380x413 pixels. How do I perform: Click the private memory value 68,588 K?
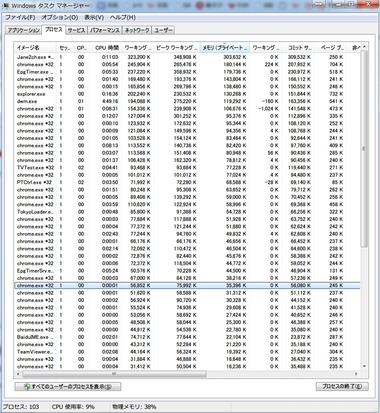(x=236, y=182)
